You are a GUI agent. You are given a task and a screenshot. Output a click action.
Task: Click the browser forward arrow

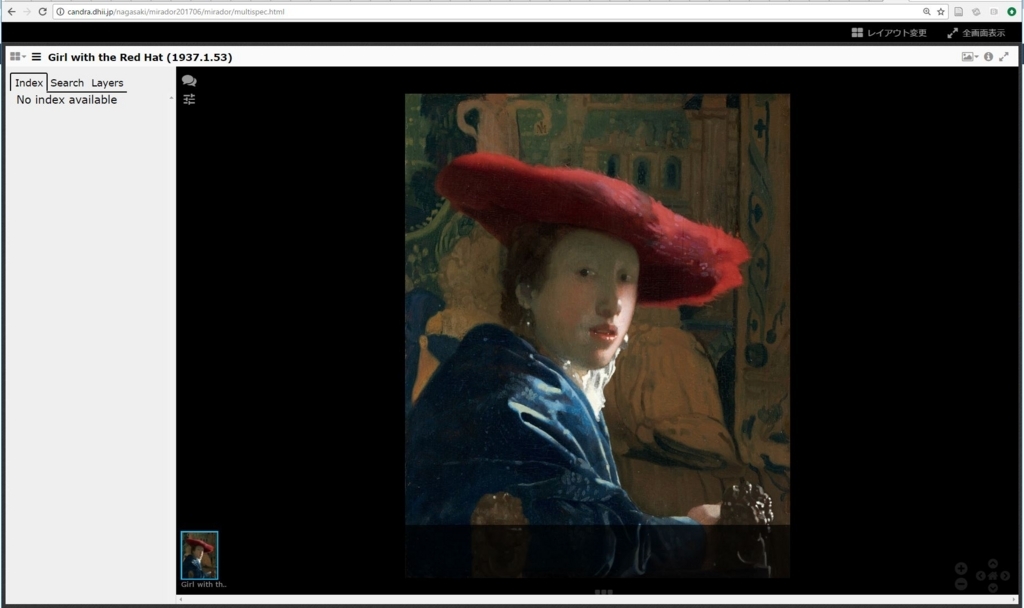27,11
